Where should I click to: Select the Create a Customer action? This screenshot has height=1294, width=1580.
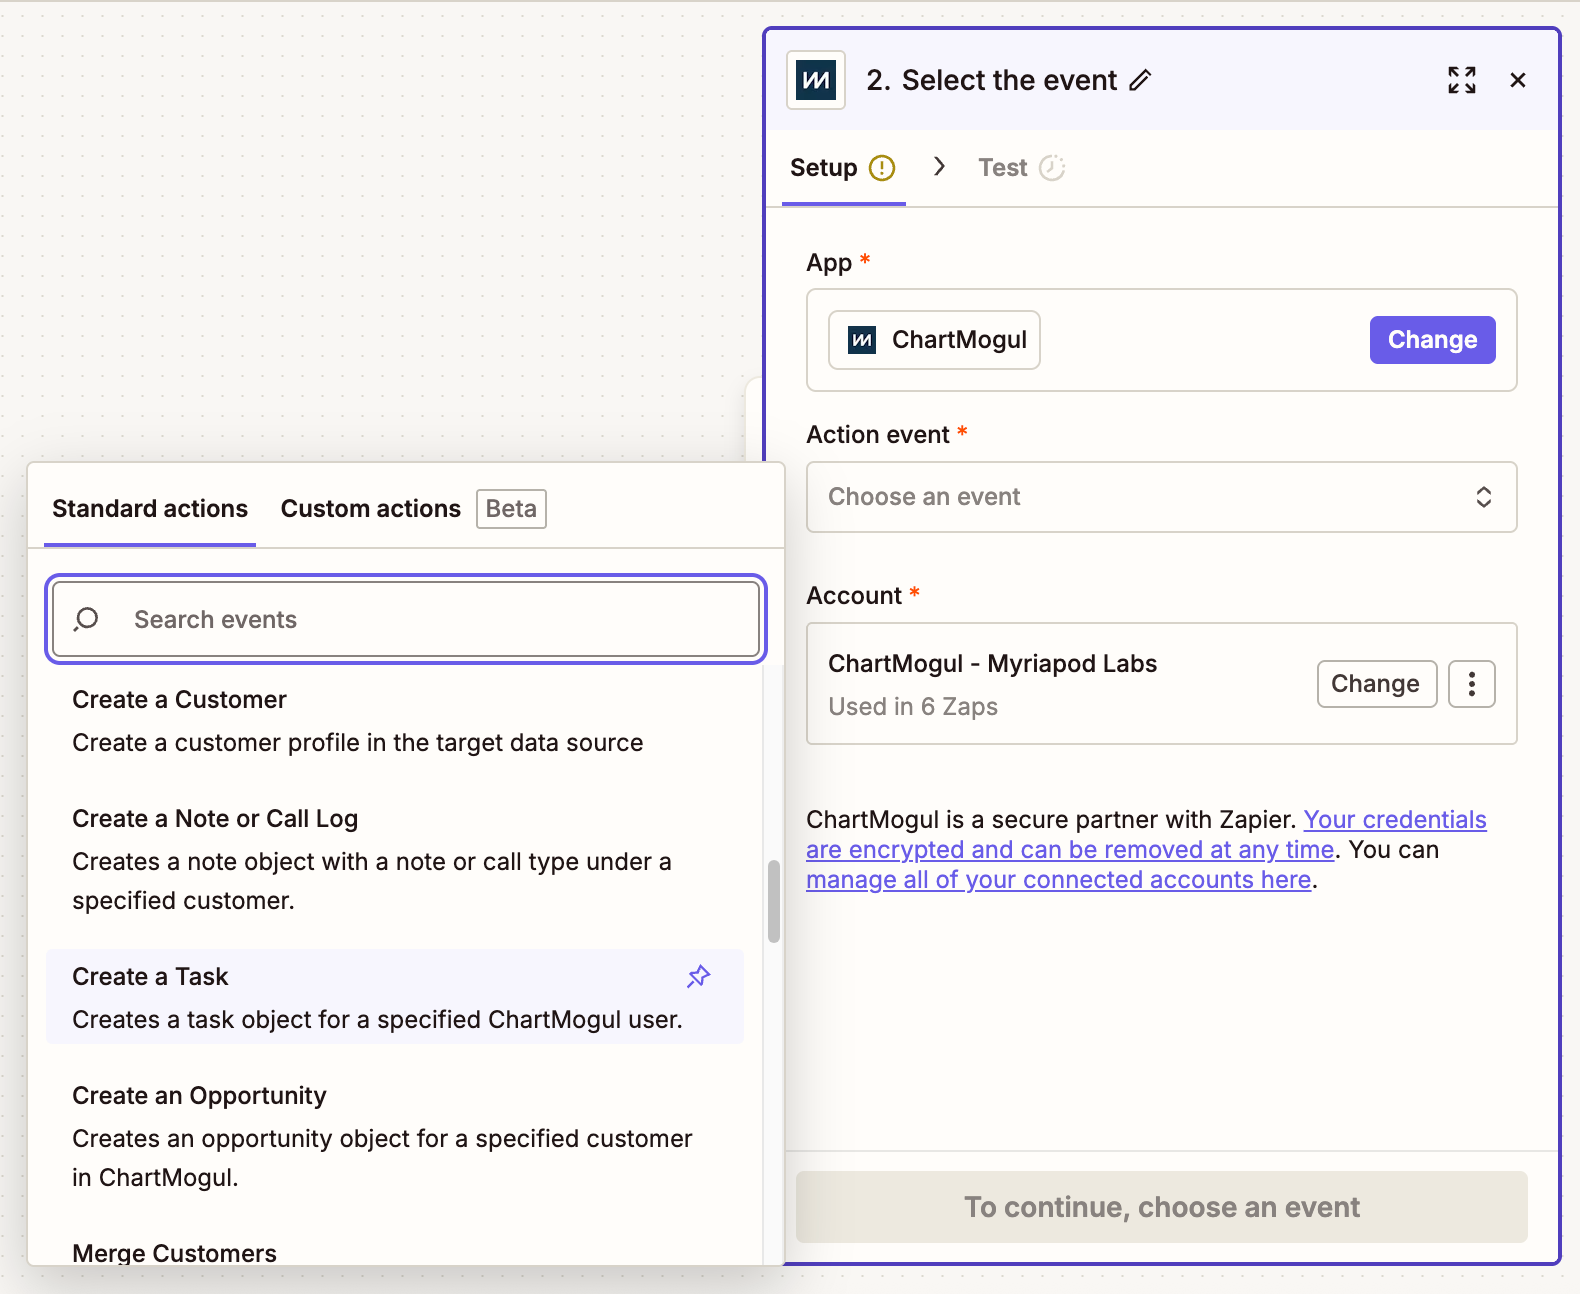coord(395,721)
